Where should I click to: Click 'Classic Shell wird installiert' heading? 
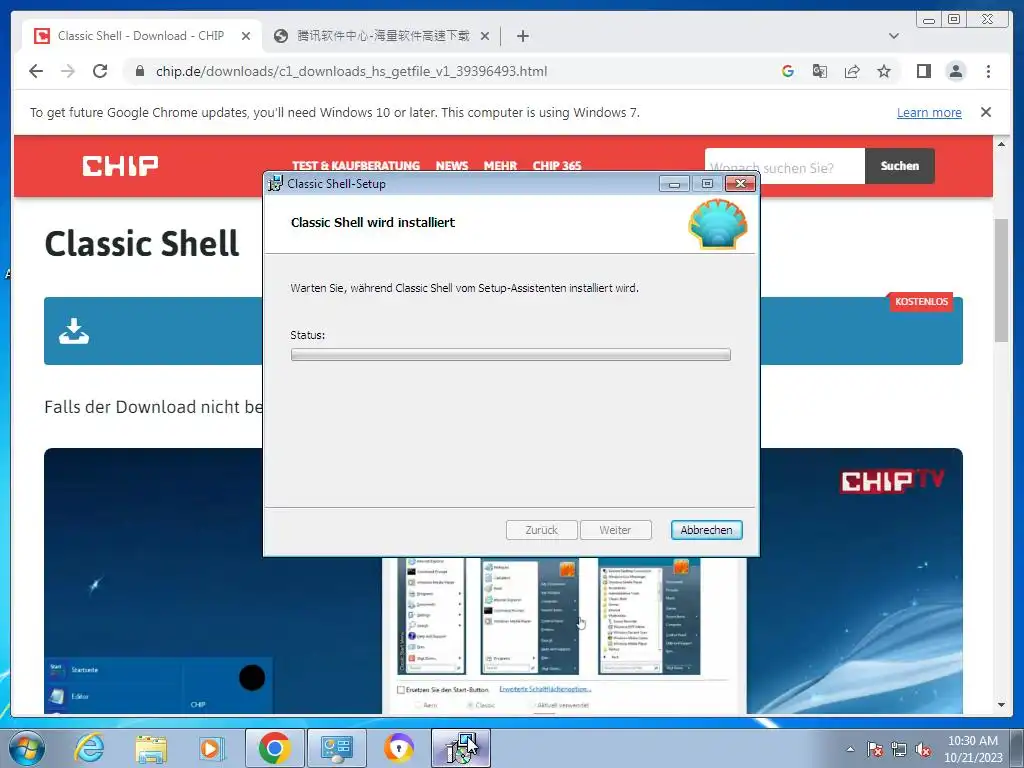[x=373, y=222]
